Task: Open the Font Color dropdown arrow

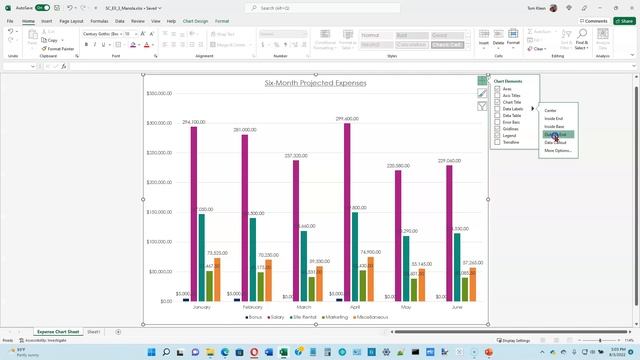Action: [x=153, y=44]
